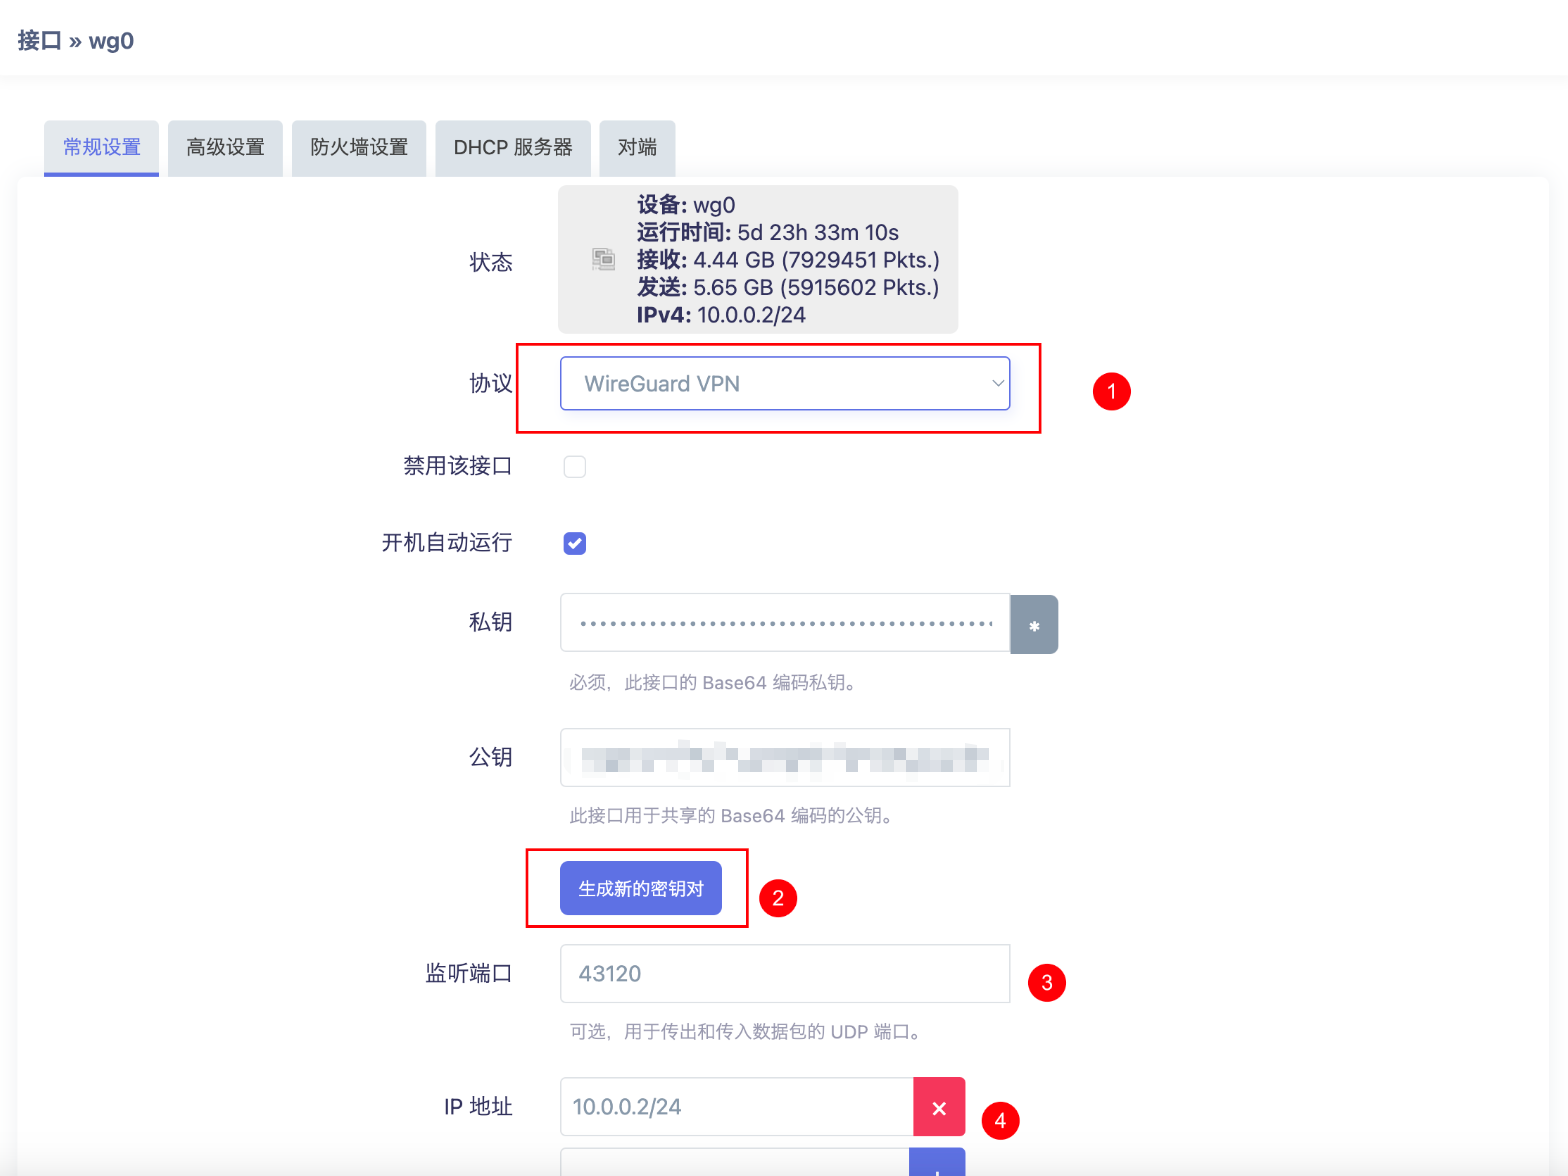Remove the 10.0.0.2/24 IP address entry

939,1107
